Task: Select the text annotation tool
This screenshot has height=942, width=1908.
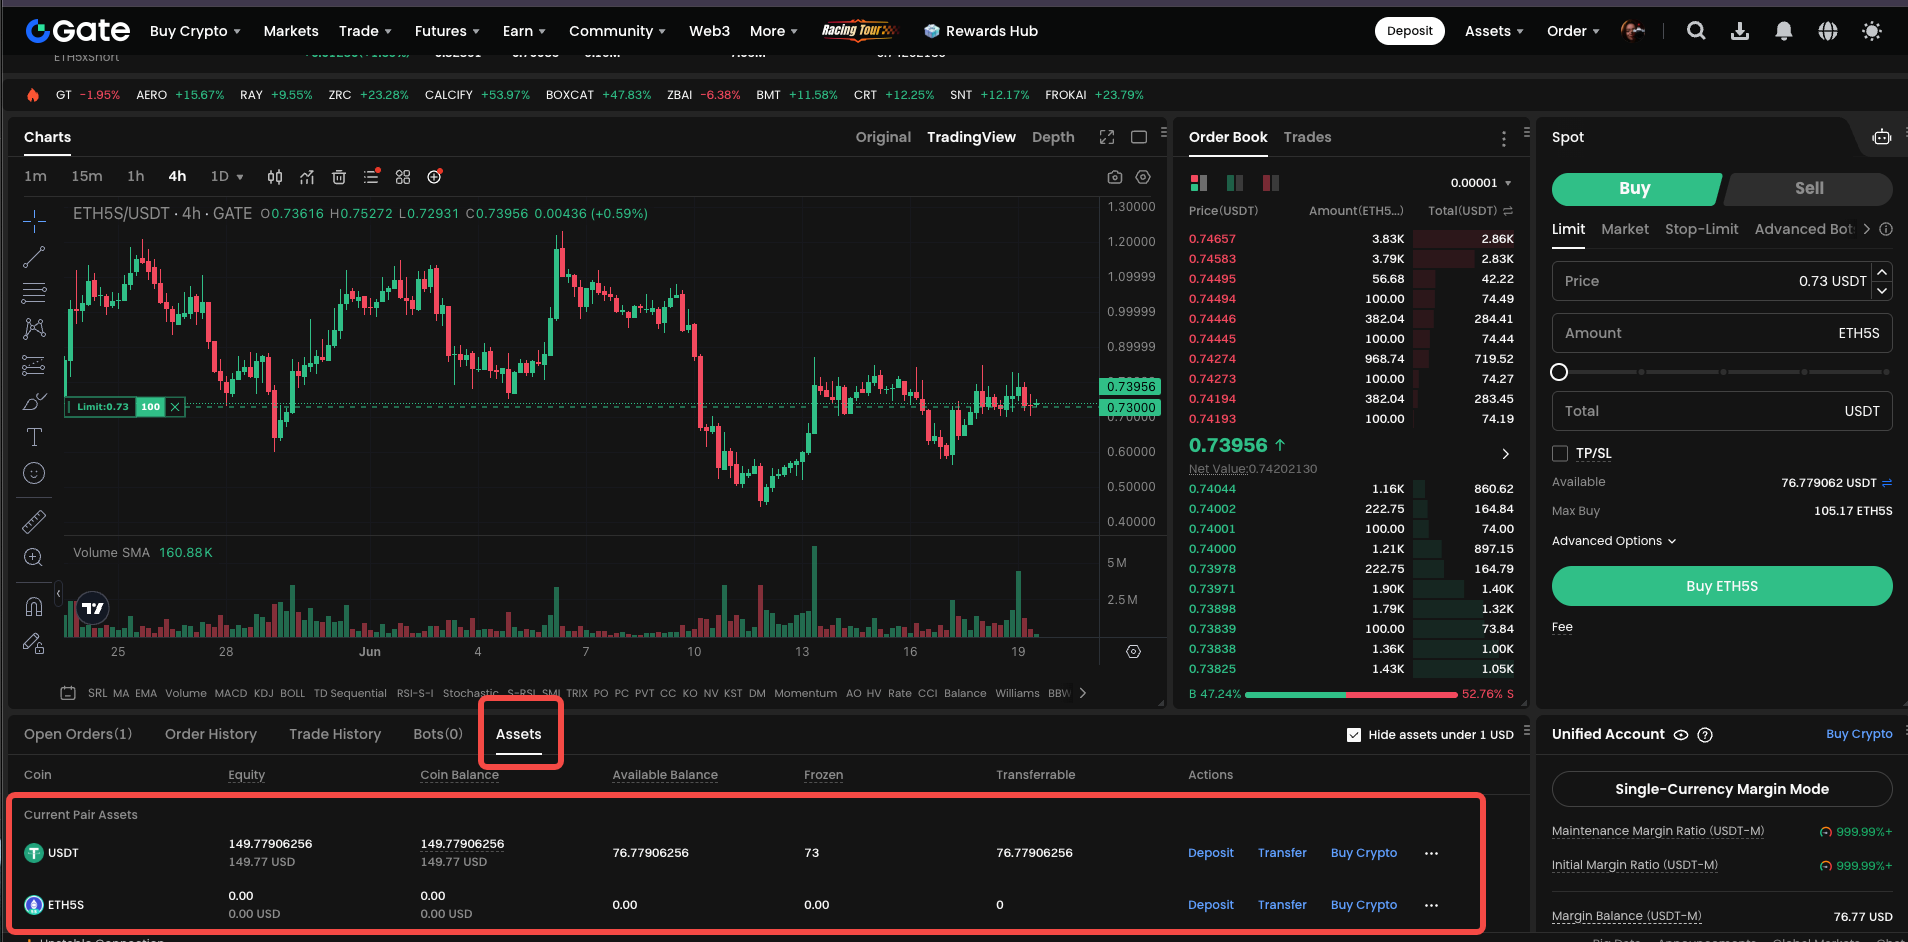Action: coord(34,437)
